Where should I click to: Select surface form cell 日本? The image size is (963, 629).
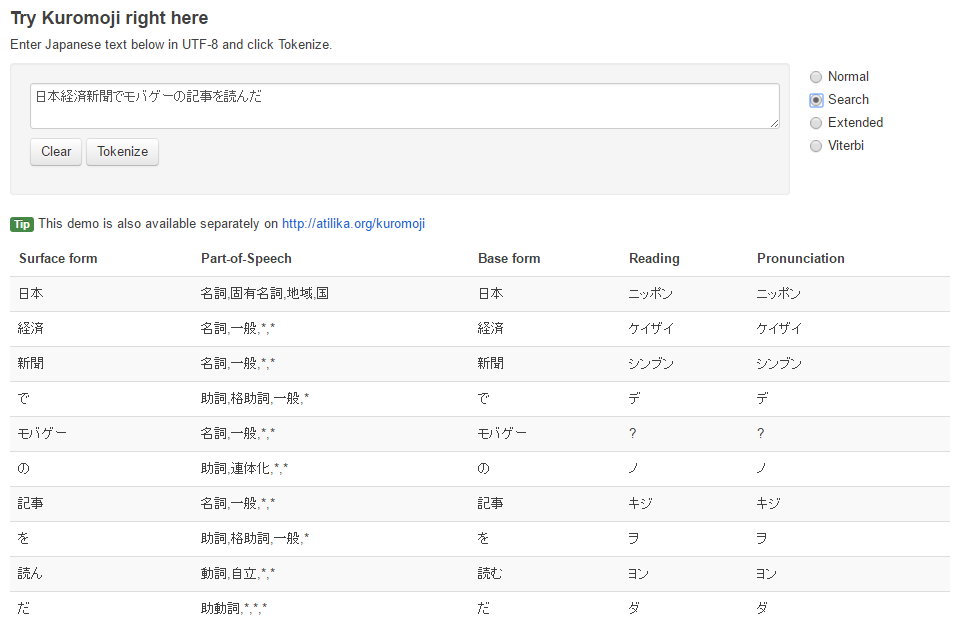point(31,294)
